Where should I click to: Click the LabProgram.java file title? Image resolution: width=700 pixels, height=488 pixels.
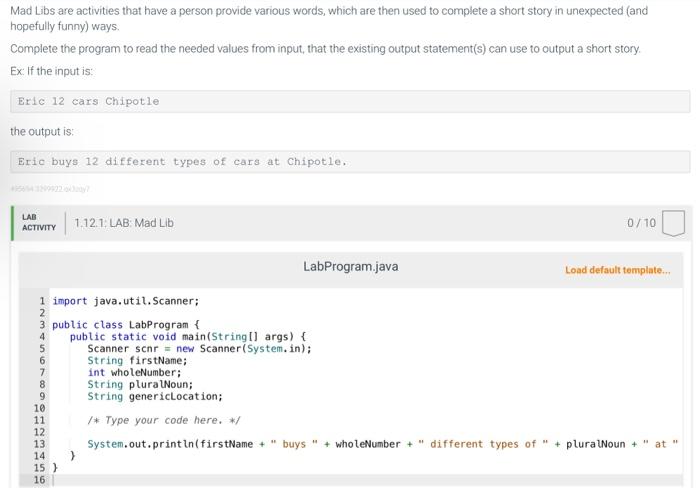click(350, 267)
